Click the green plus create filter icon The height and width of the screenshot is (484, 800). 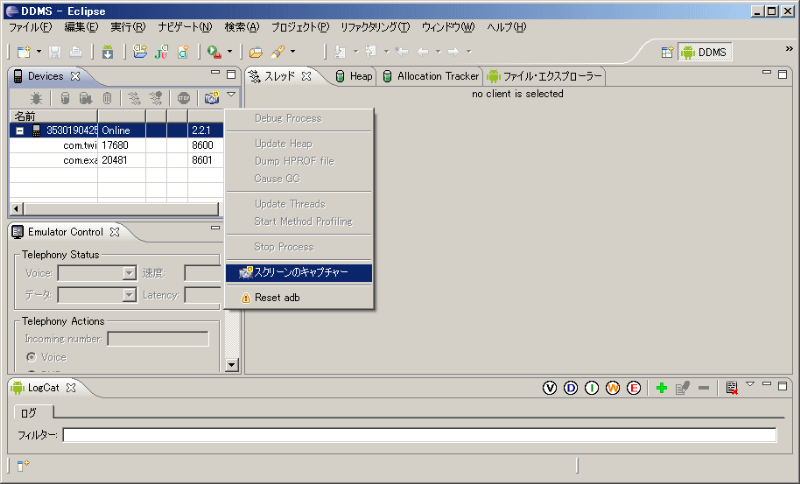coord(662,388)
